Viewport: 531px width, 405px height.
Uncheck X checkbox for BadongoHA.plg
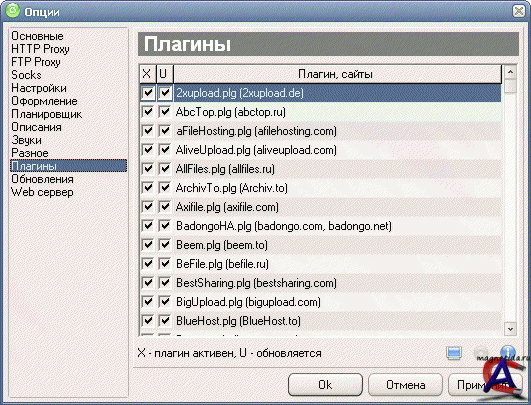click(x=148, y=226)
